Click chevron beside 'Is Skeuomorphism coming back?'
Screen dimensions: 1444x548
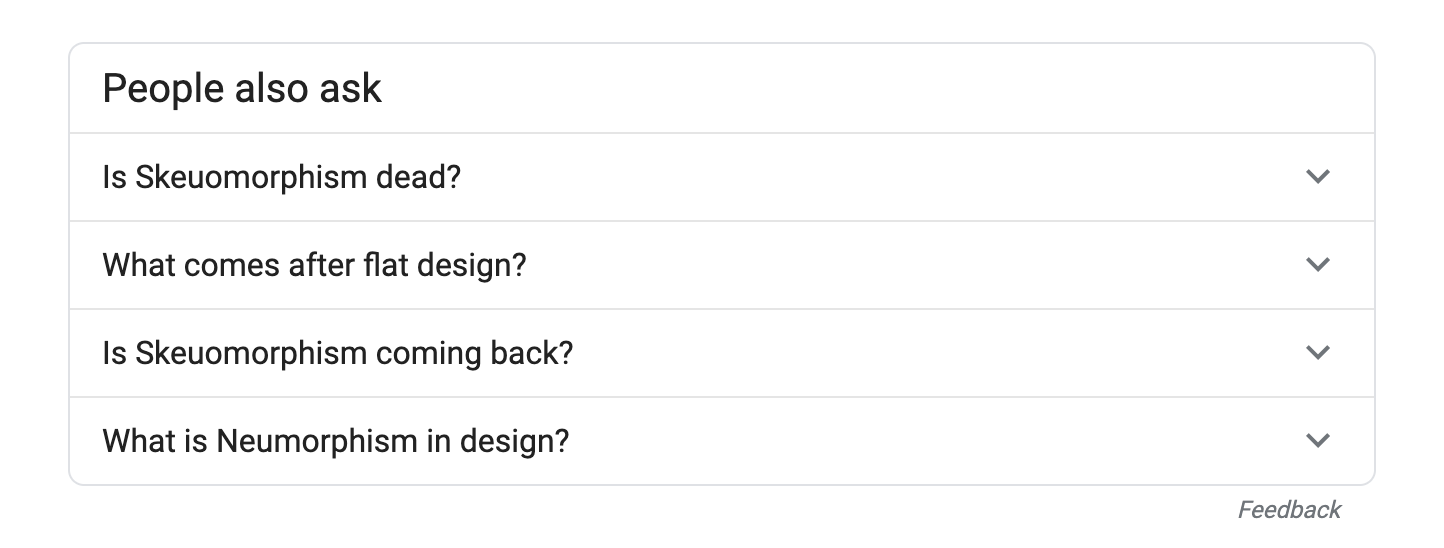1318,353
